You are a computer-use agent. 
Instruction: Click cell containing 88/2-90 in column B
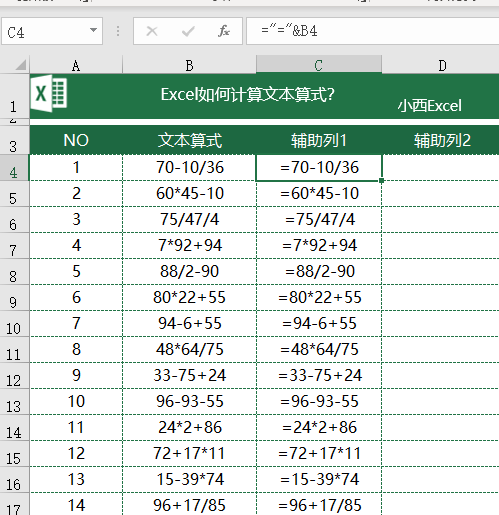[x=189, y=272]
